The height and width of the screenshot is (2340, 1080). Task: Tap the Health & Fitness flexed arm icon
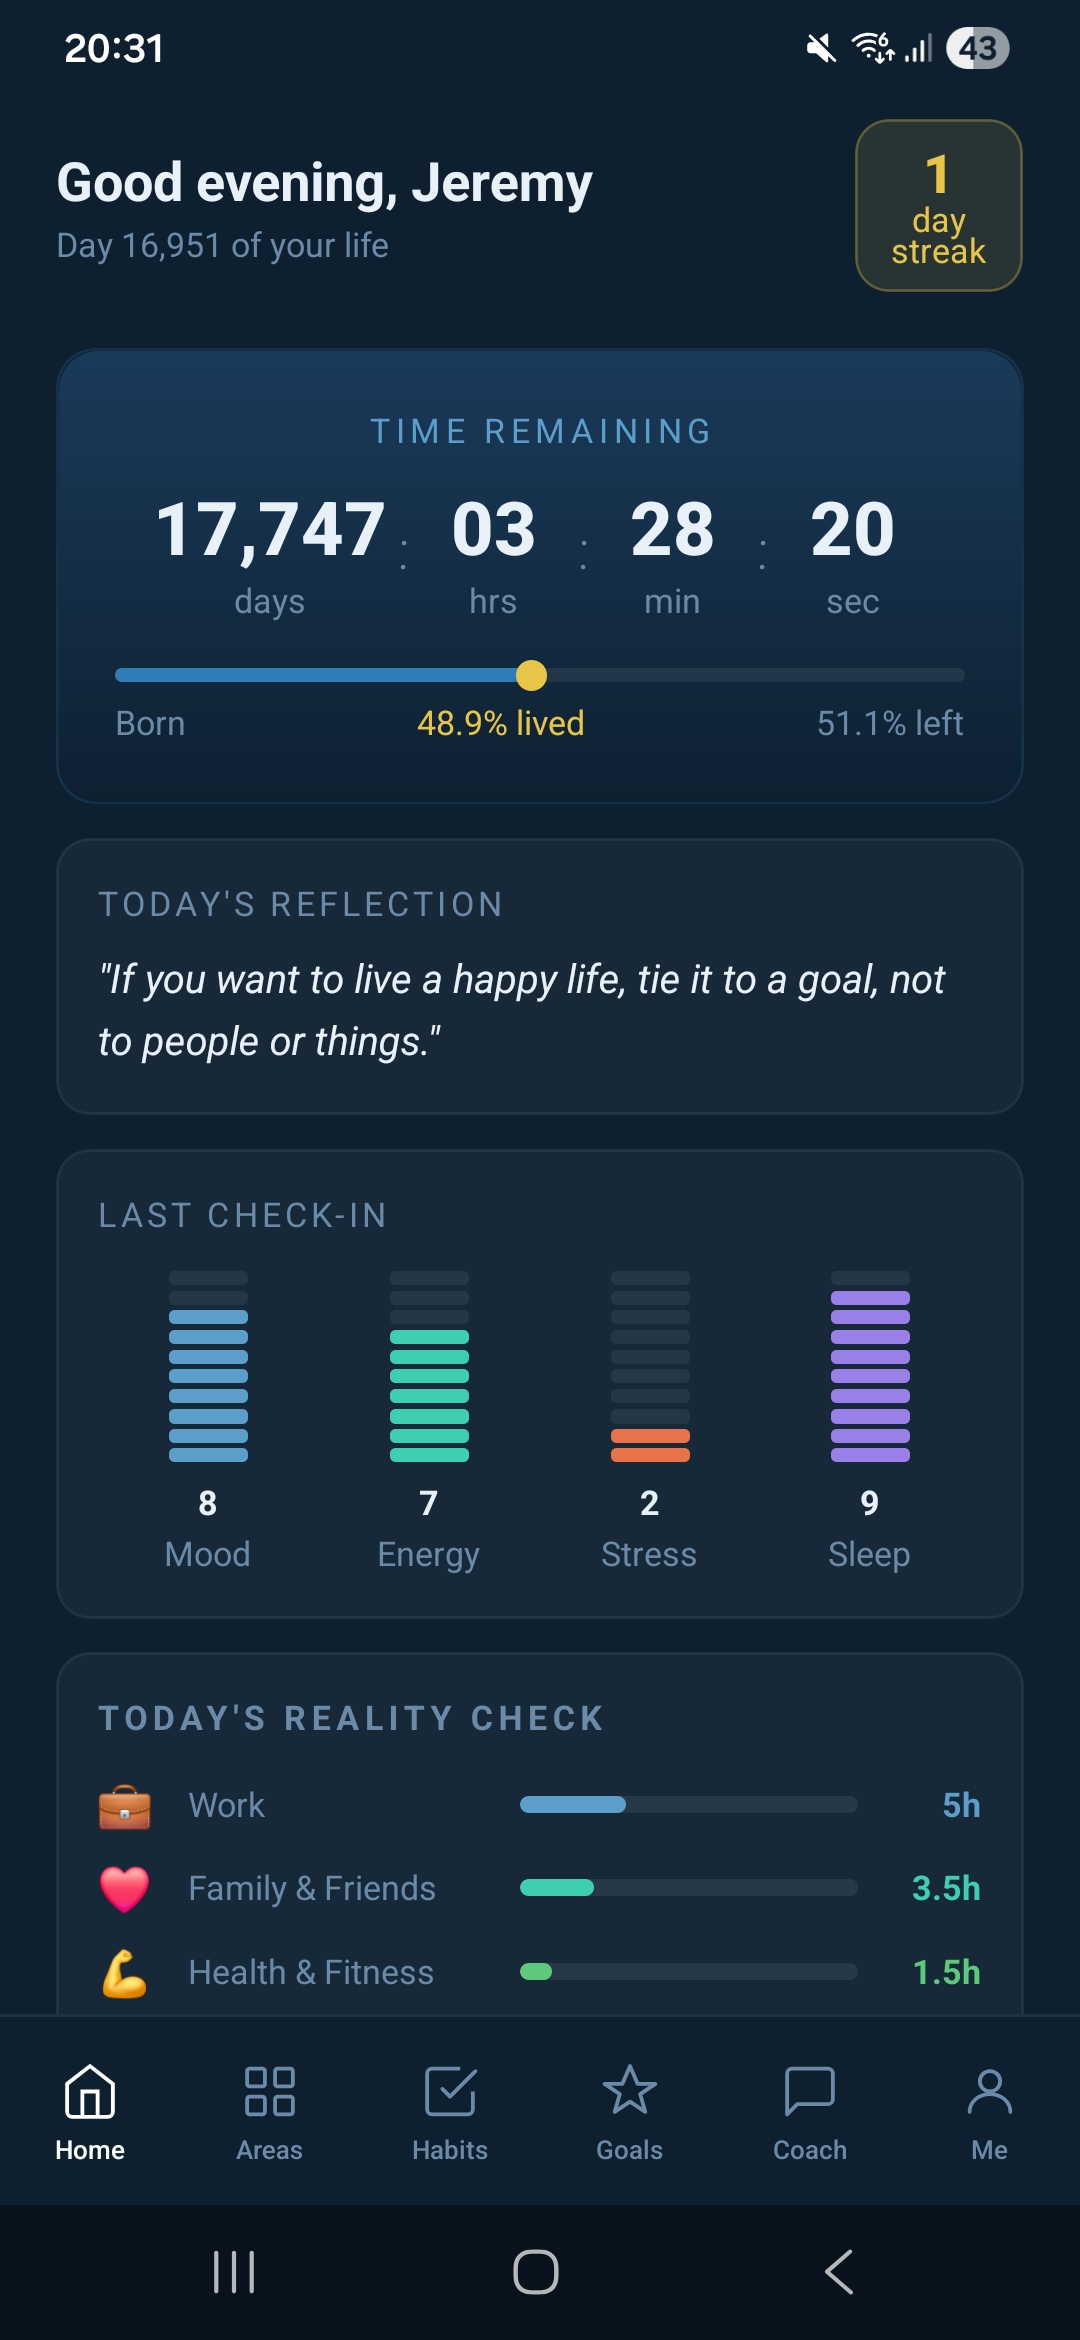pos(125,1973)
